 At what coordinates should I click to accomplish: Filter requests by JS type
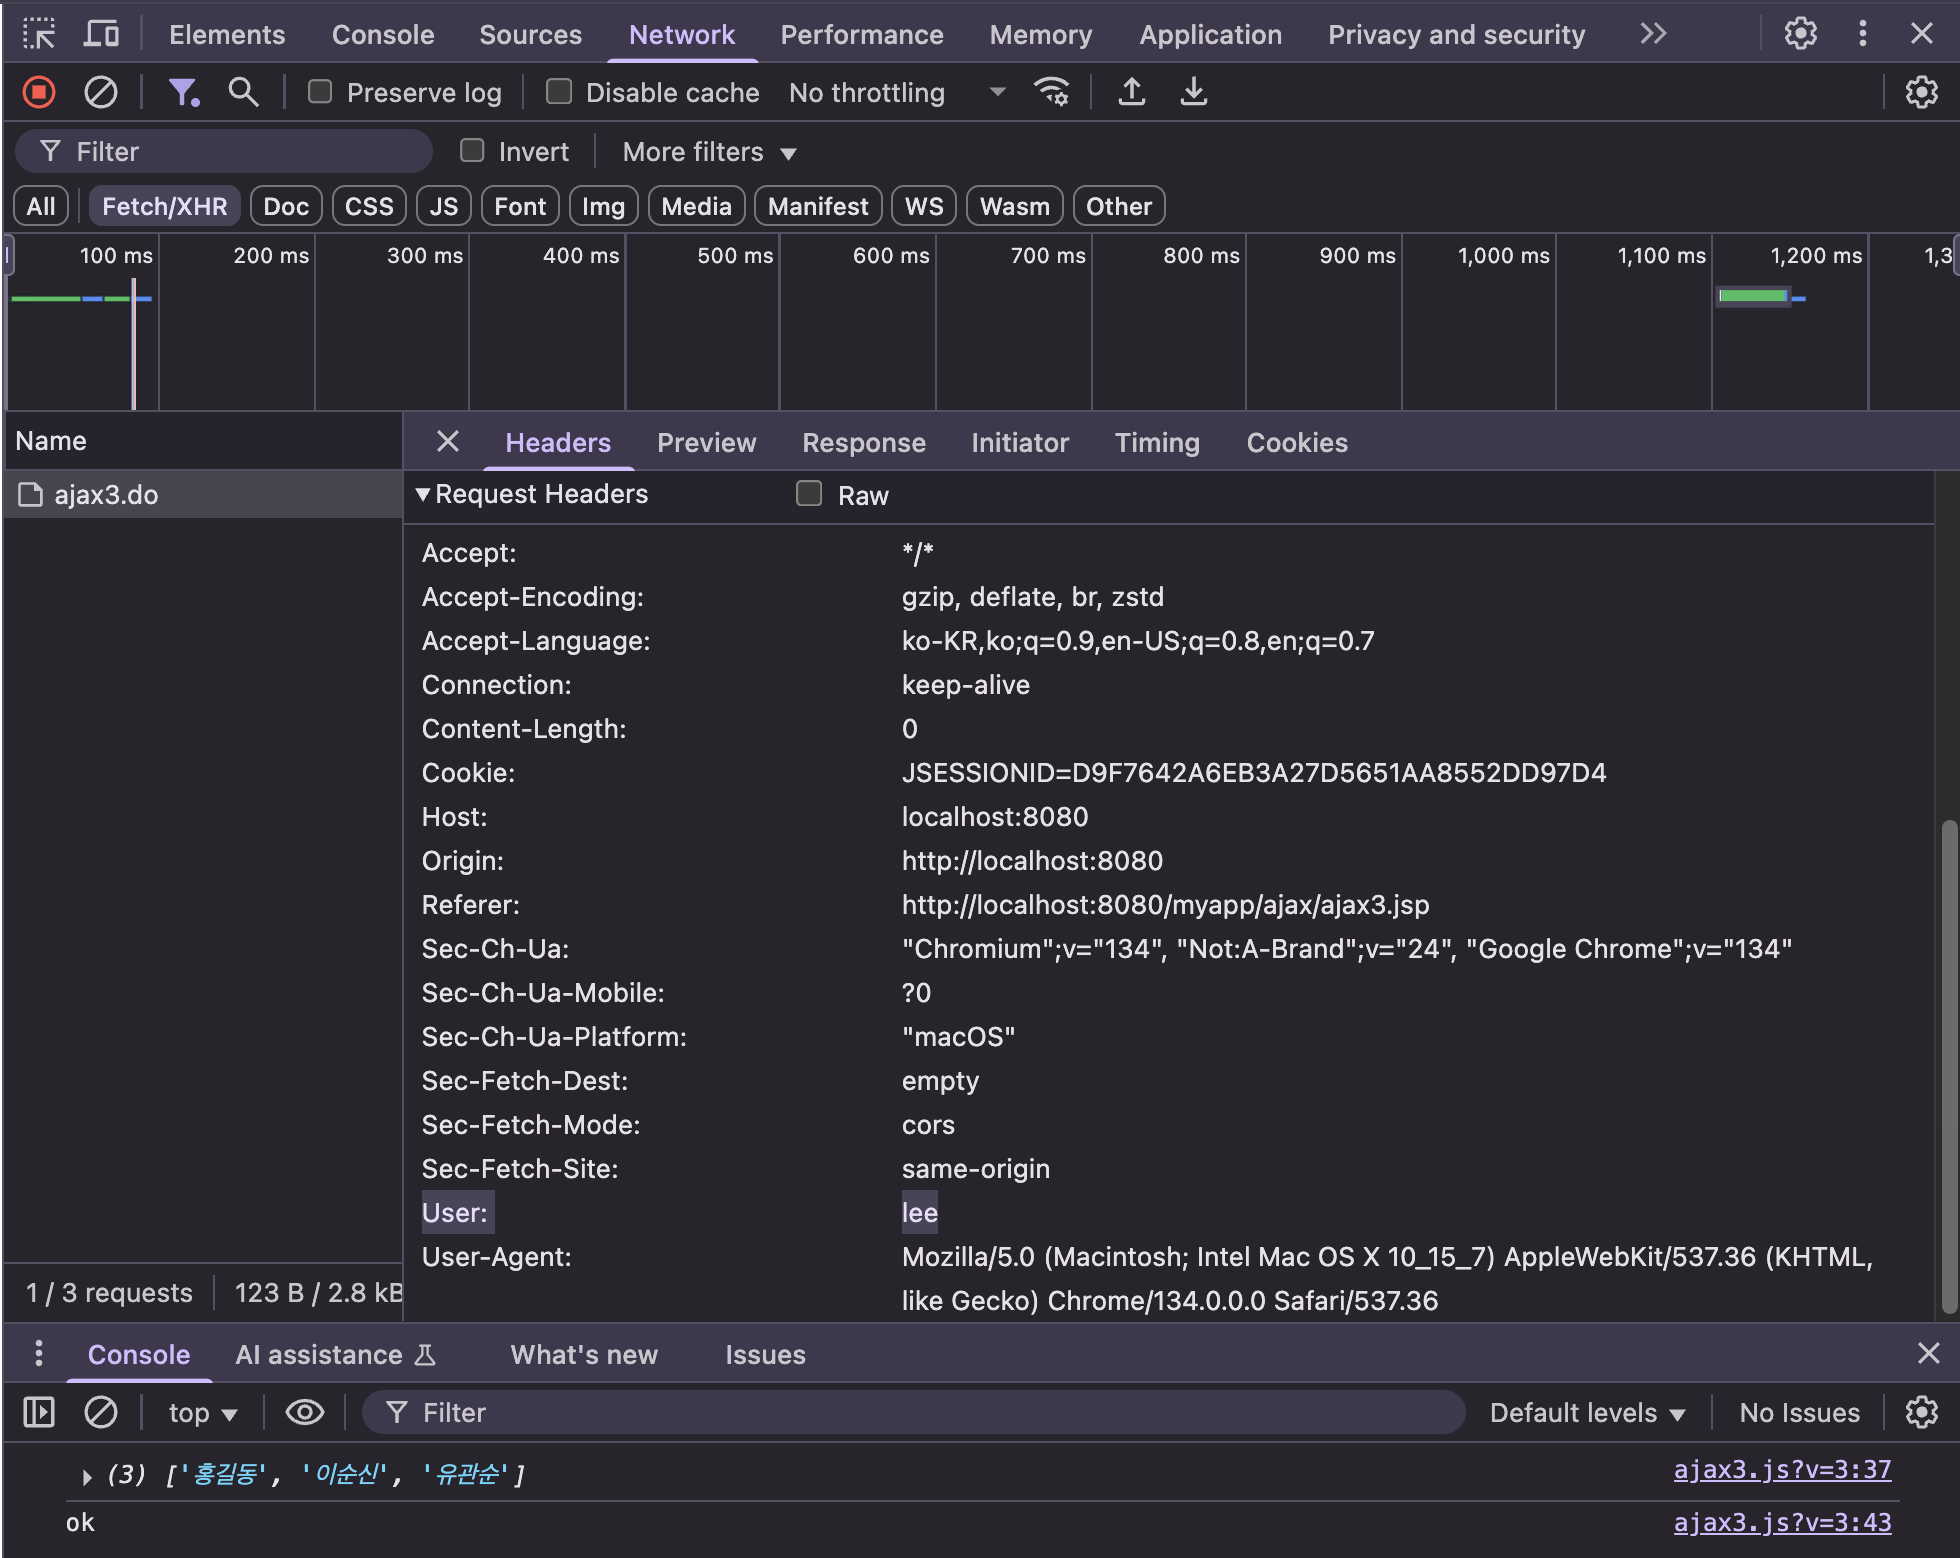pyautogui.click(x=443, y=207)
